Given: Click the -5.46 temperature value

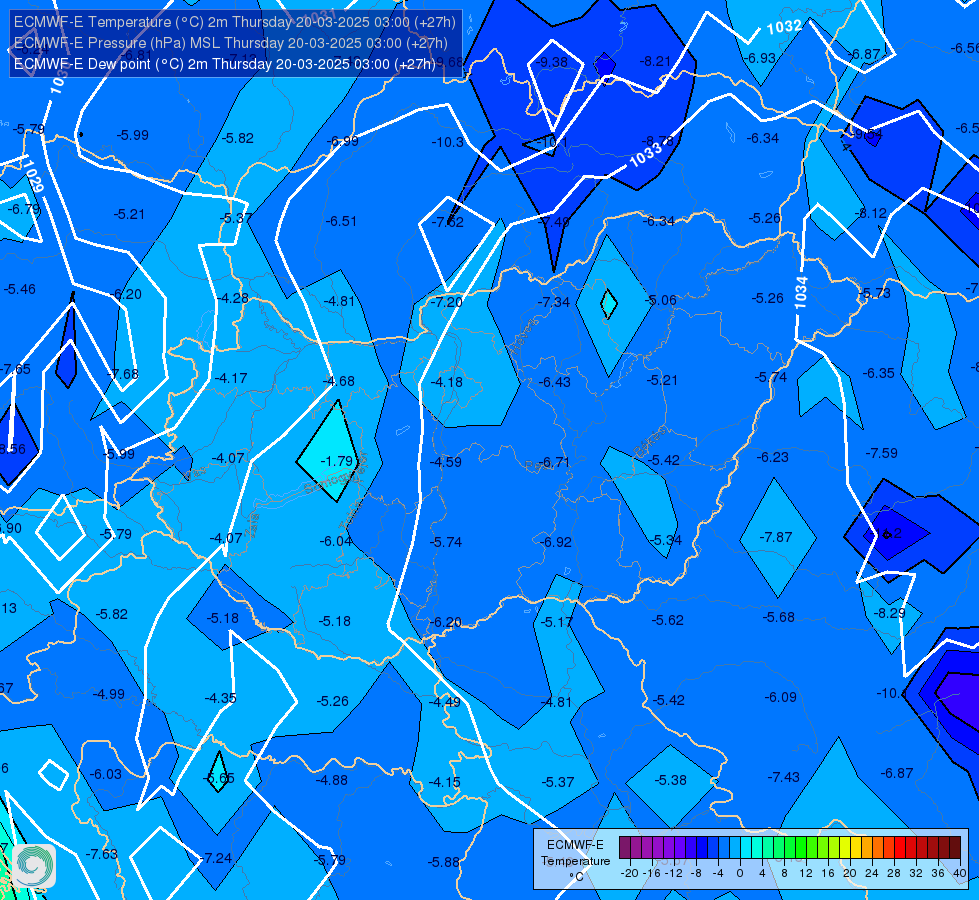Looking at the screenshot, I should tap(19, 289).
